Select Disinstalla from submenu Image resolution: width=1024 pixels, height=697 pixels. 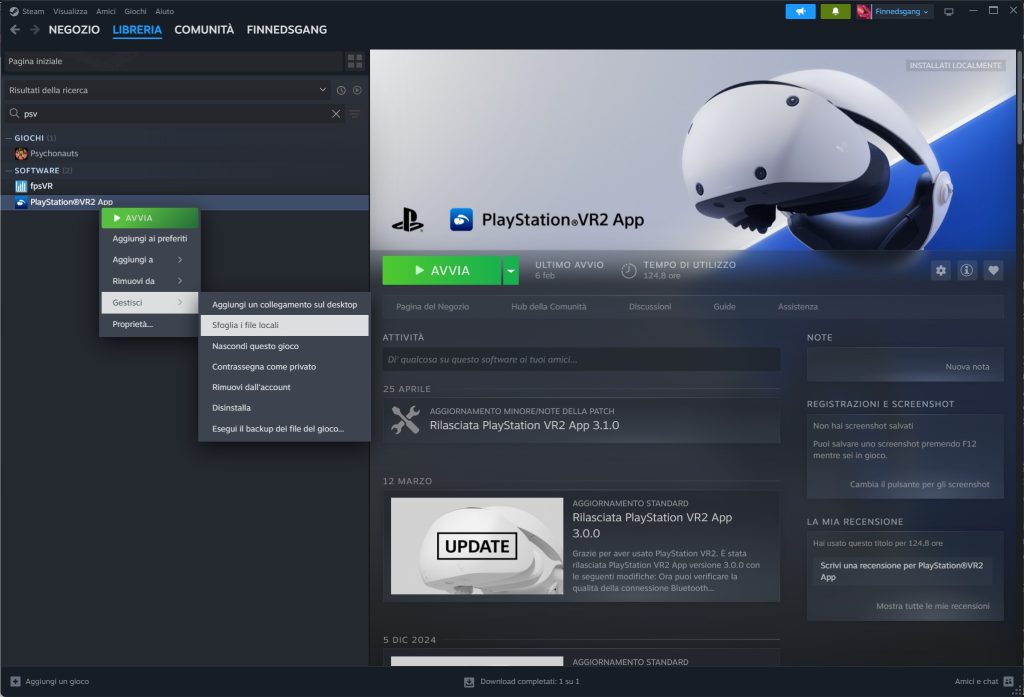pos(284,408)
